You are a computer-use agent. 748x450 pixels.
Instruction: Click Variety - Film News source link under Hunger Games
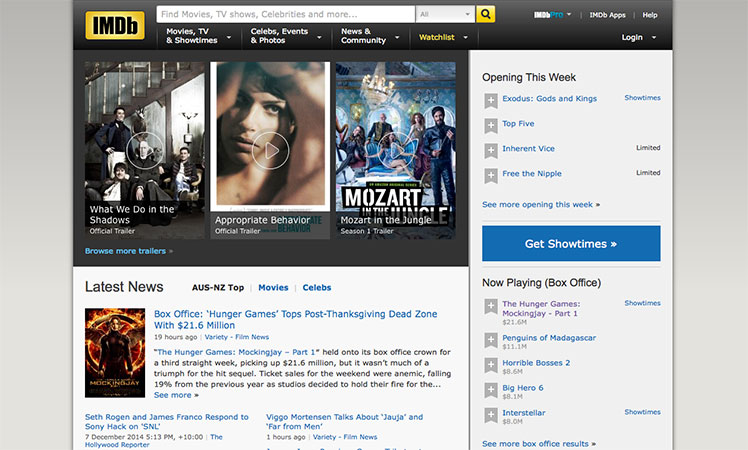237,337
